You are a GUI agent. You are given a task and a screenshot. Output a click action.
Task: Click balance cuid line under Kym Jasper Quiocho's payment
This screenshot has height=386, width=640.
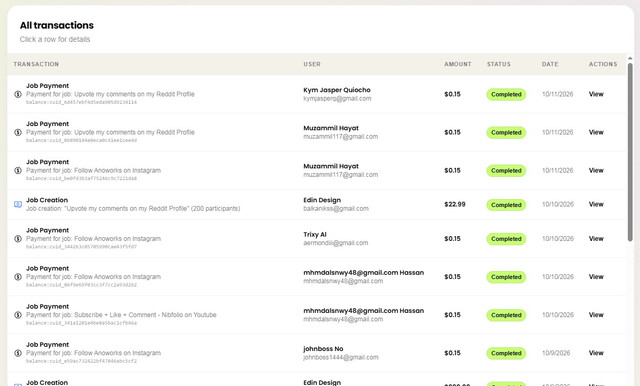[81, 102]
